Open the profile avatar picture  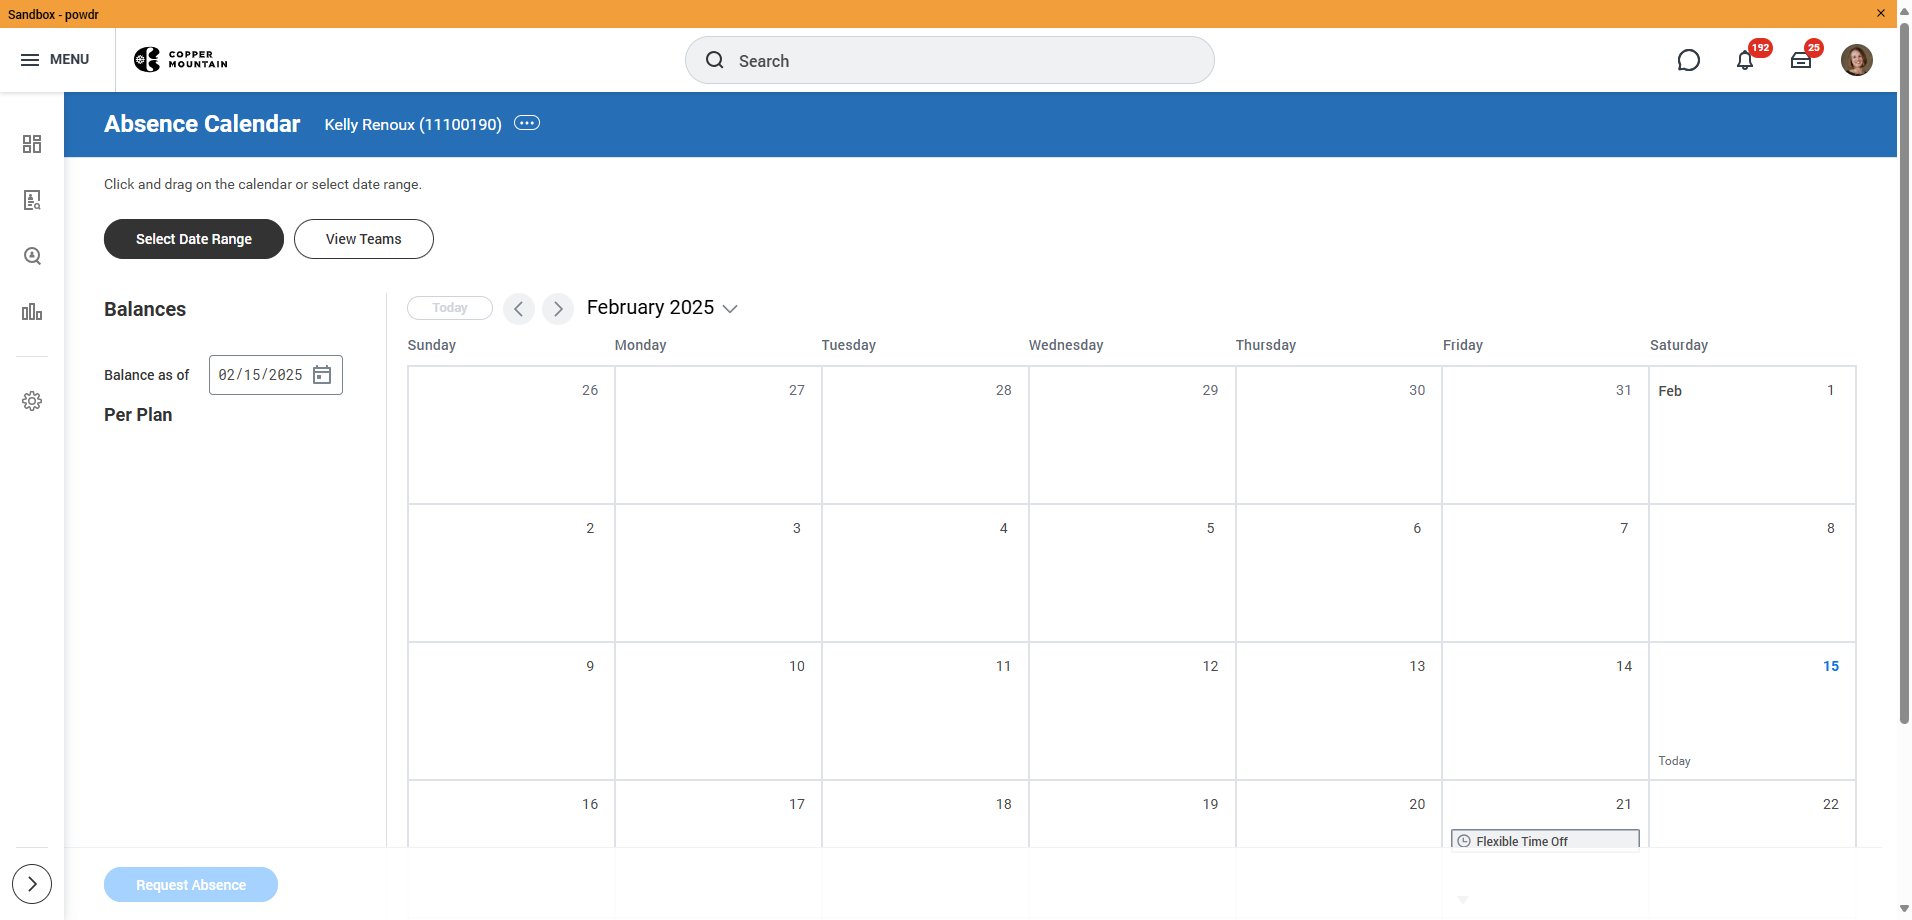1857,60
